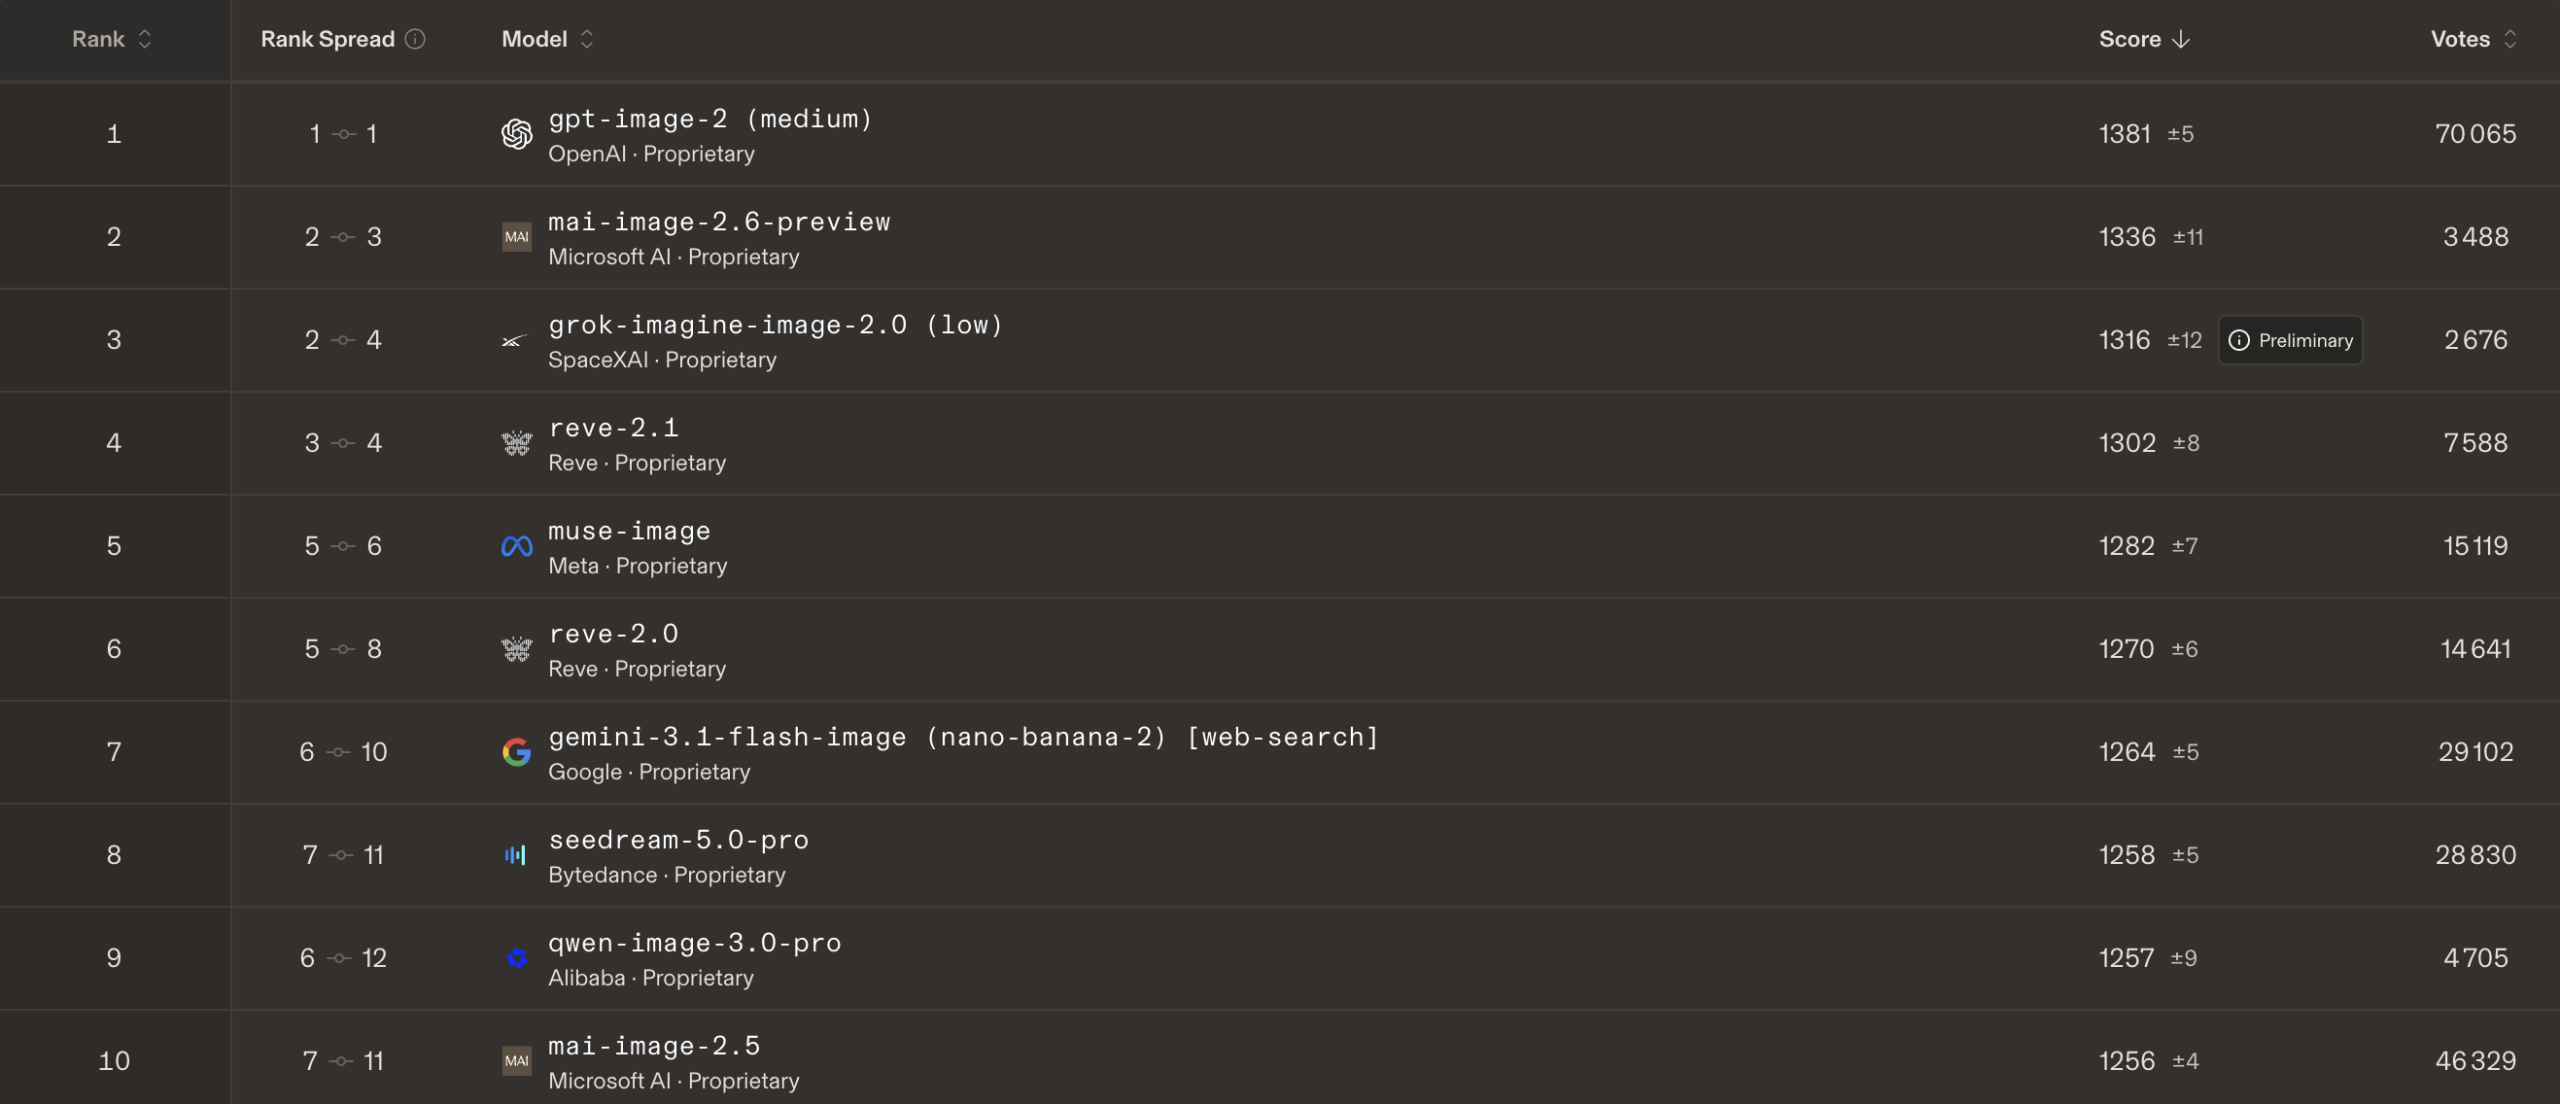This screenshot has width=2560, height=1104.
Task: Click the Meta logo beside muse-image
Action: click(x=516, y=546)
